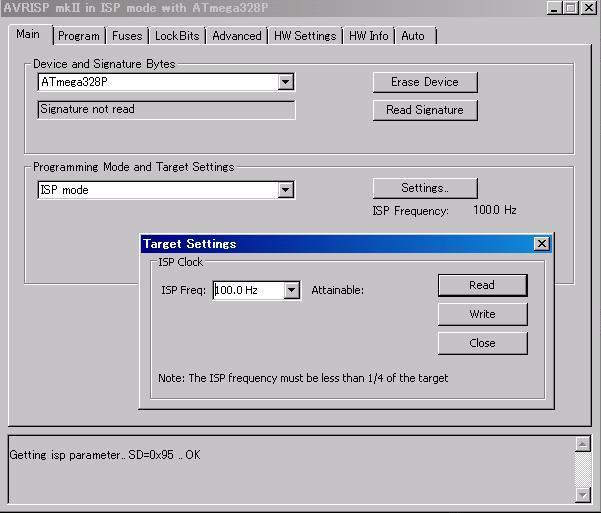This screenshot has width=601, height=513.
Task: Select the Main tab
Action: [x=29, y=35]
